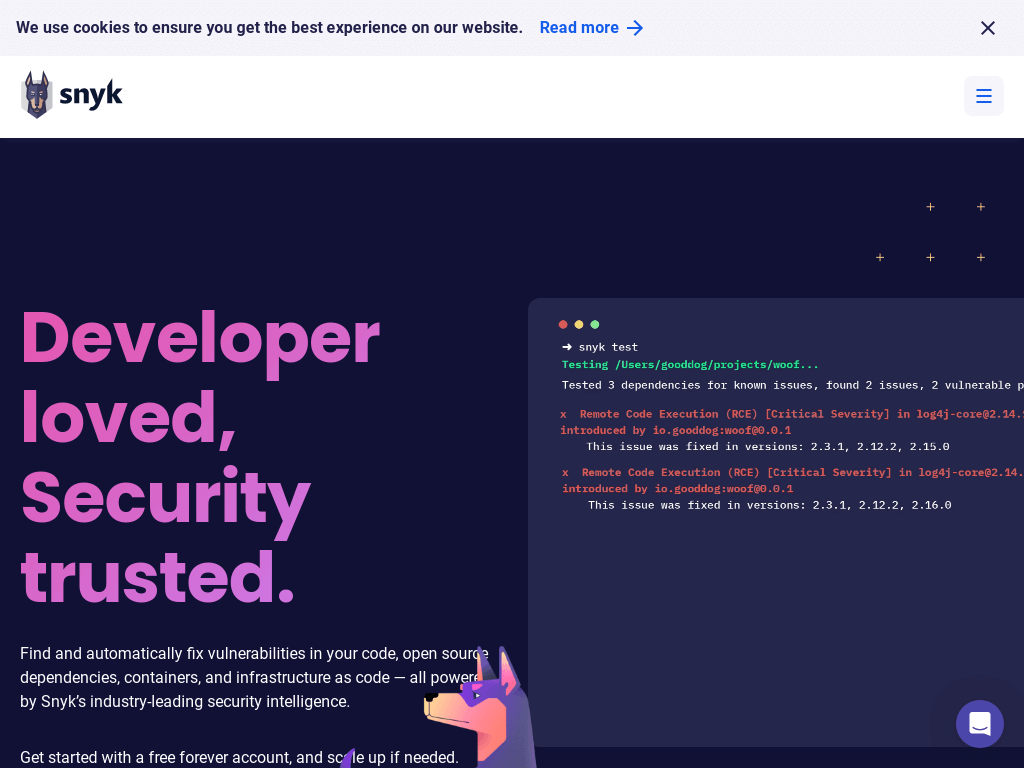Click the green dot in the terminal window
Screen dimensions: 1024x768
[x=594, y=325]
